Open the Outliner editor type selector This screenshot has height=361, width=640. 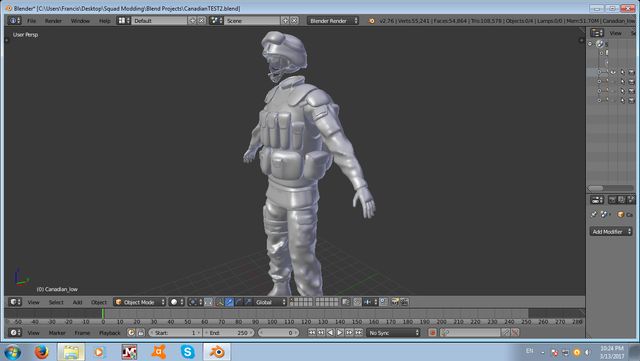tap(597, 33)
